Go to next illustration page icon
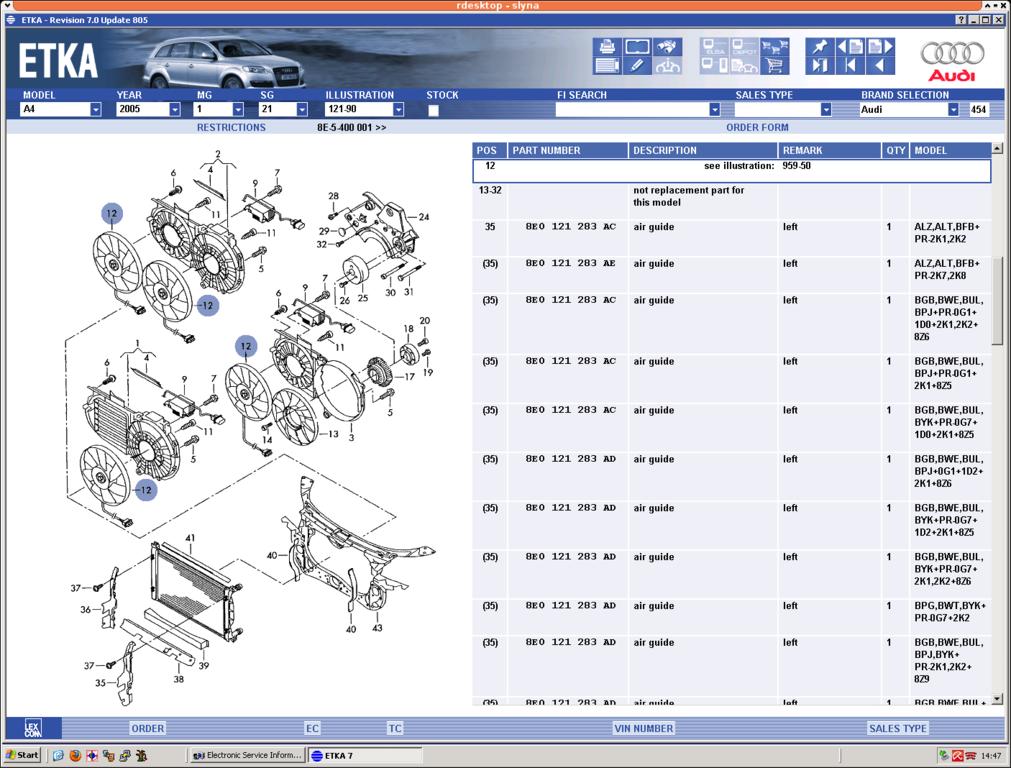Viewport: 1011px width, 768px height. tap(880, 47)
